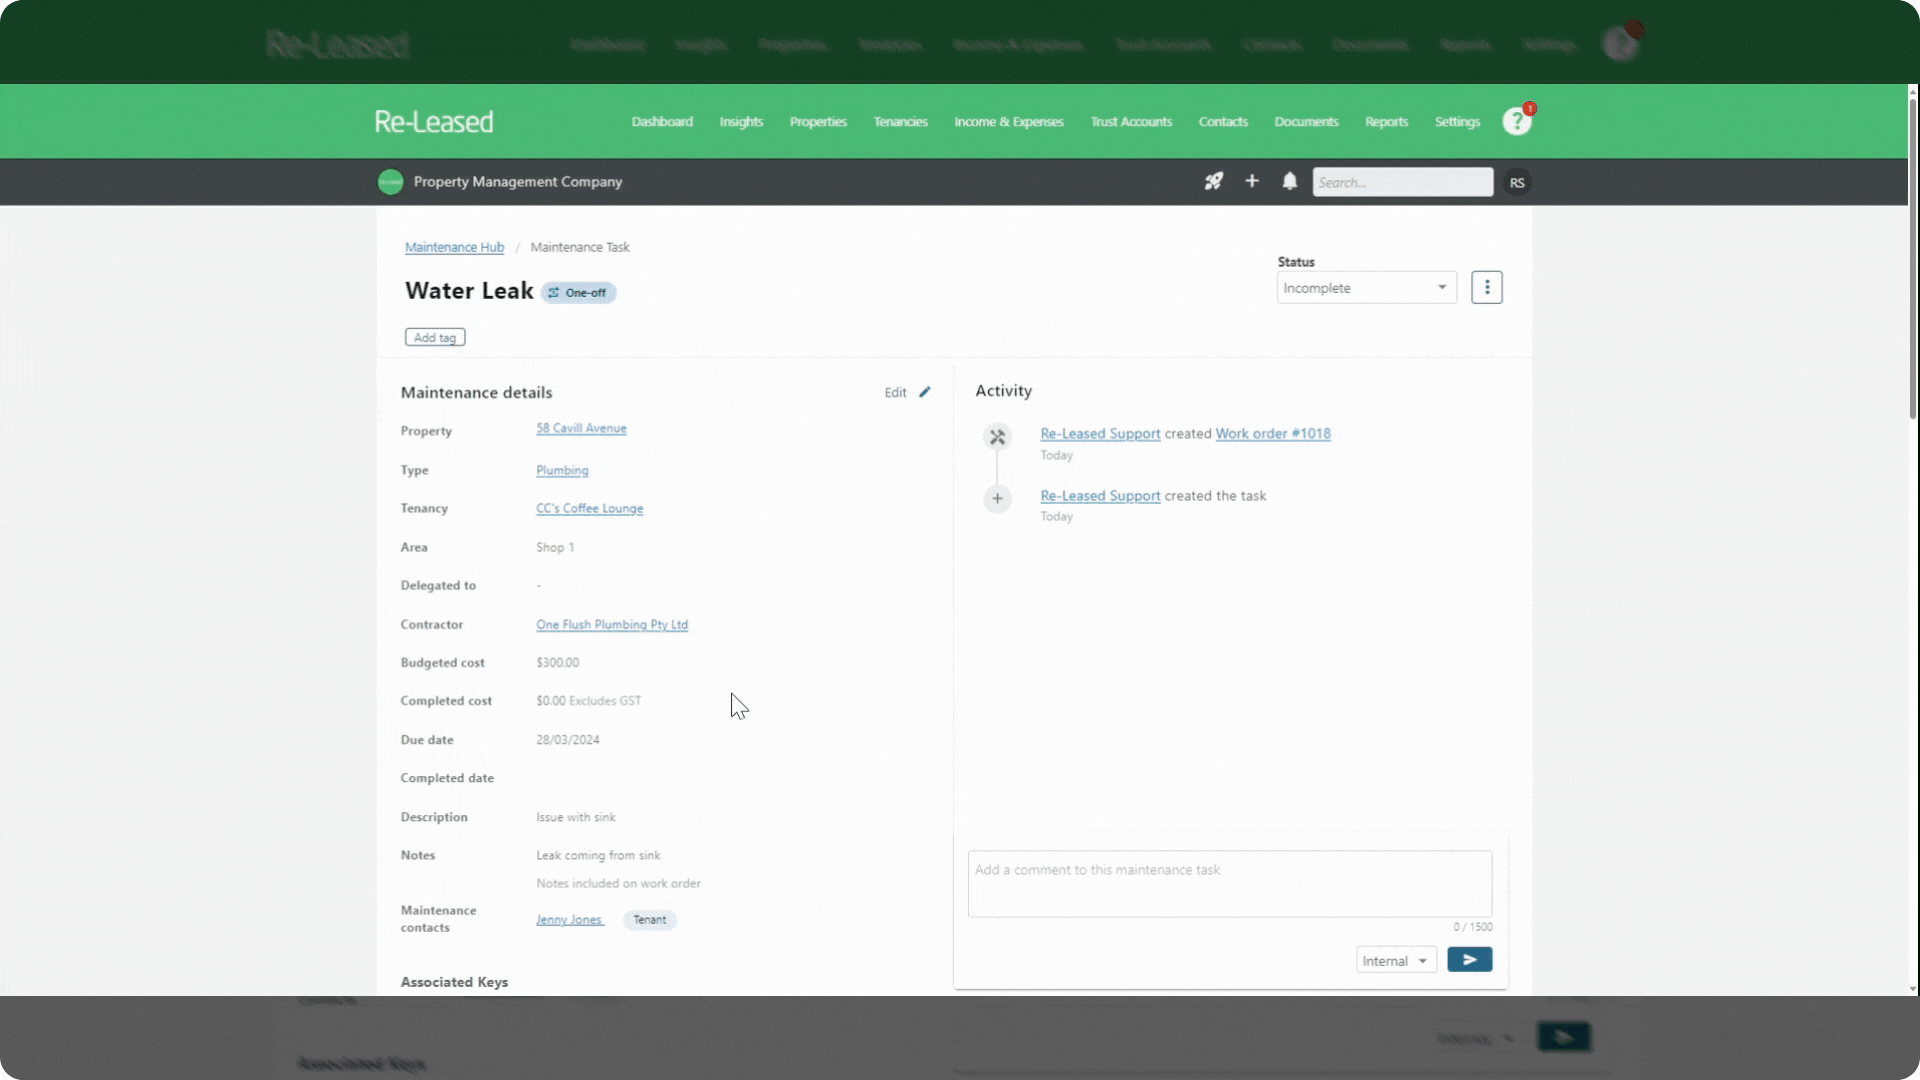Click the green company logo circle

tap(390, 181)
